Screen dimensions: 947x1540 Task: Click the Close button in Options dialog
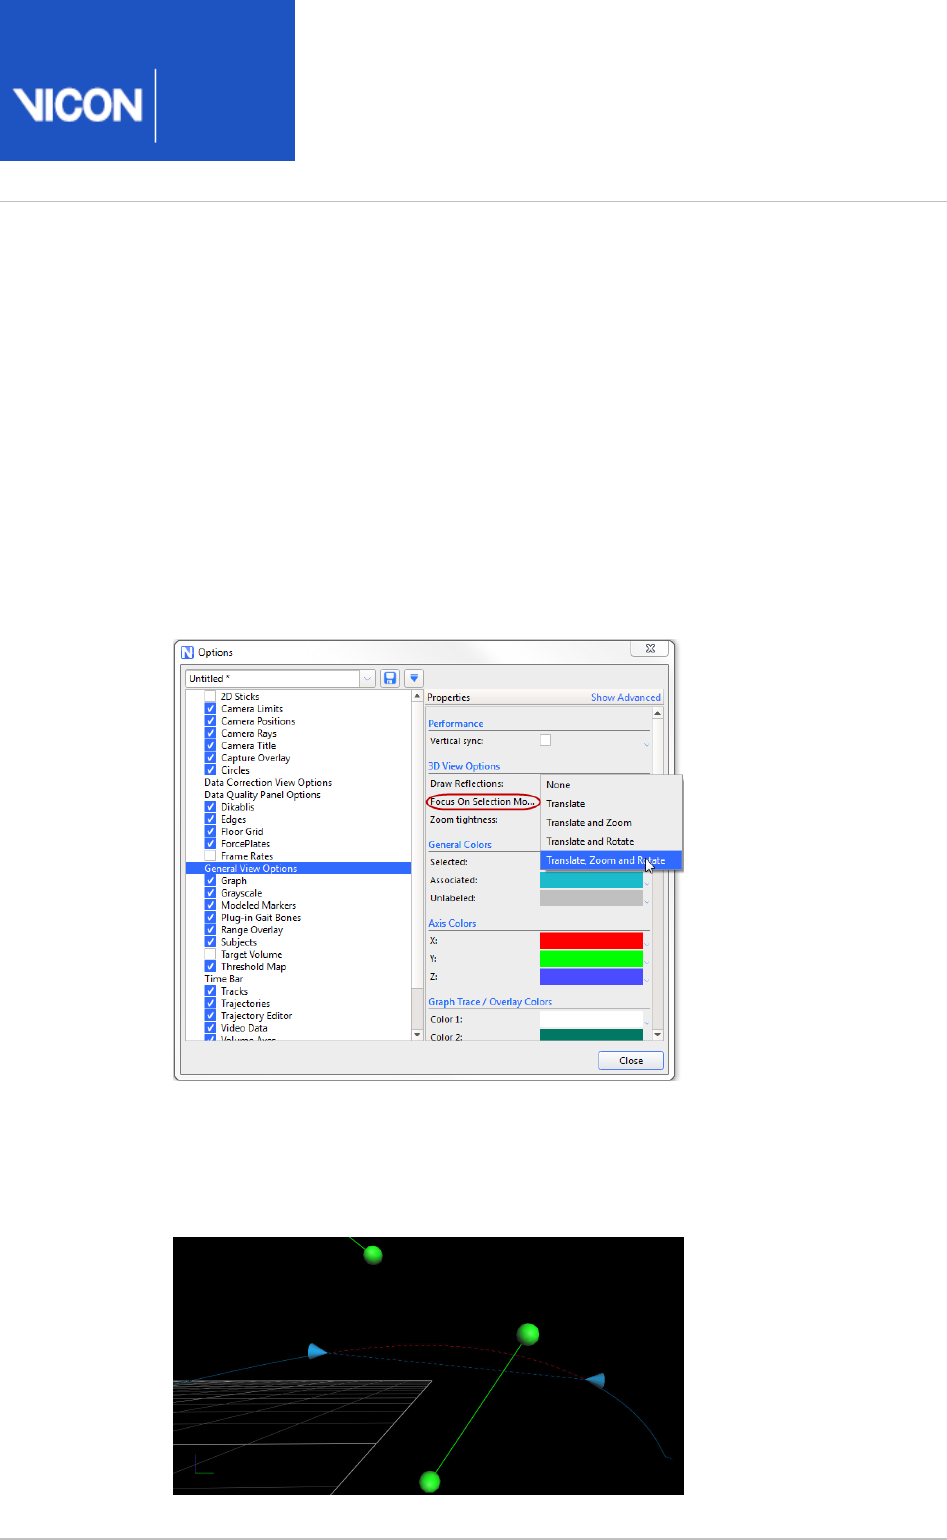pyautogui.click(x=631, y=1060)
